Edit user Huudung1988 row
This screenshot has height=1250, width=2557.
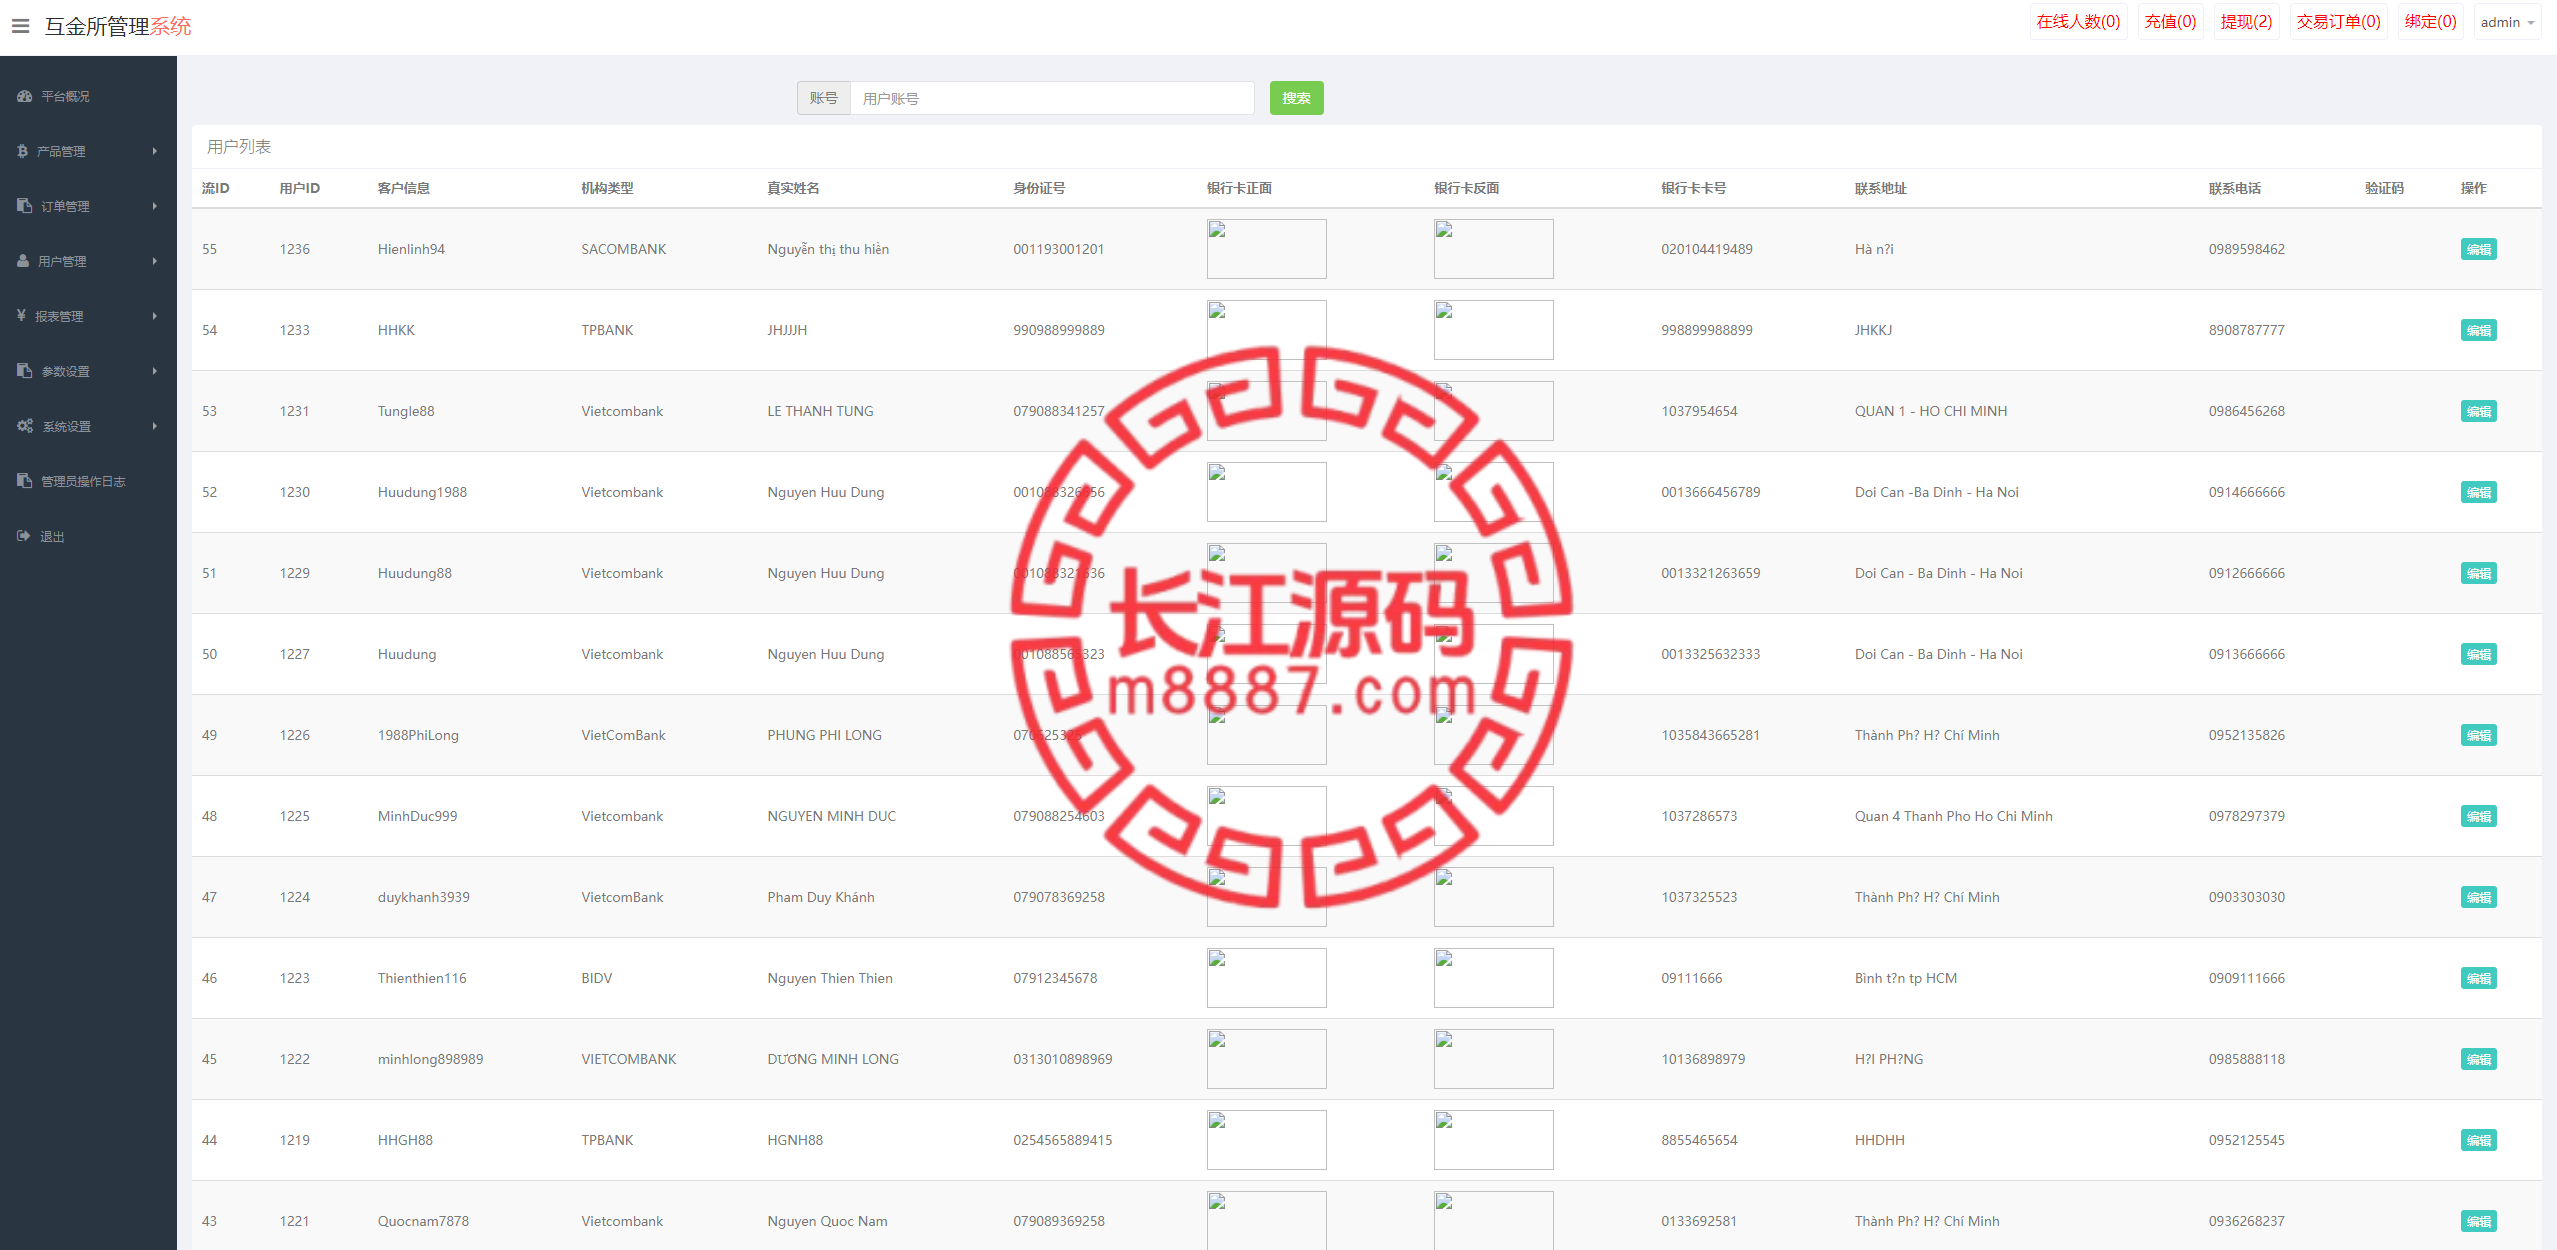(x=2478, y=492)
